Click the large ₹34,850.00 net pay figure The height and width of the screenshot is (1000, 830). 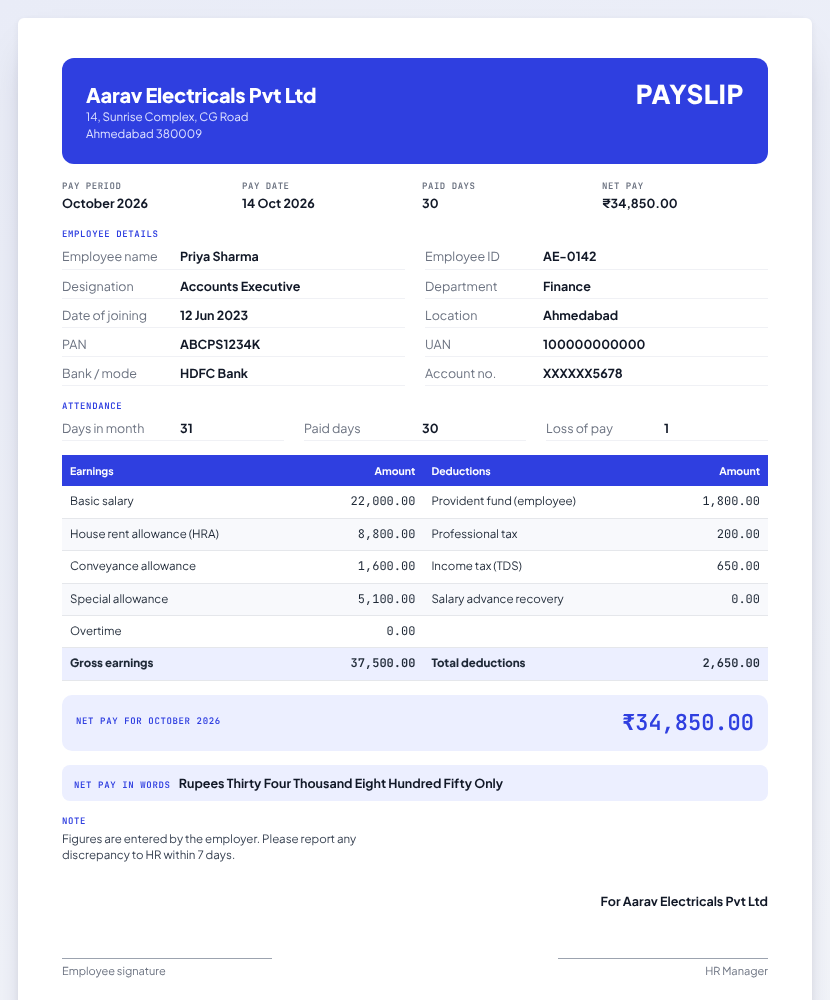[x=688, y=723]
